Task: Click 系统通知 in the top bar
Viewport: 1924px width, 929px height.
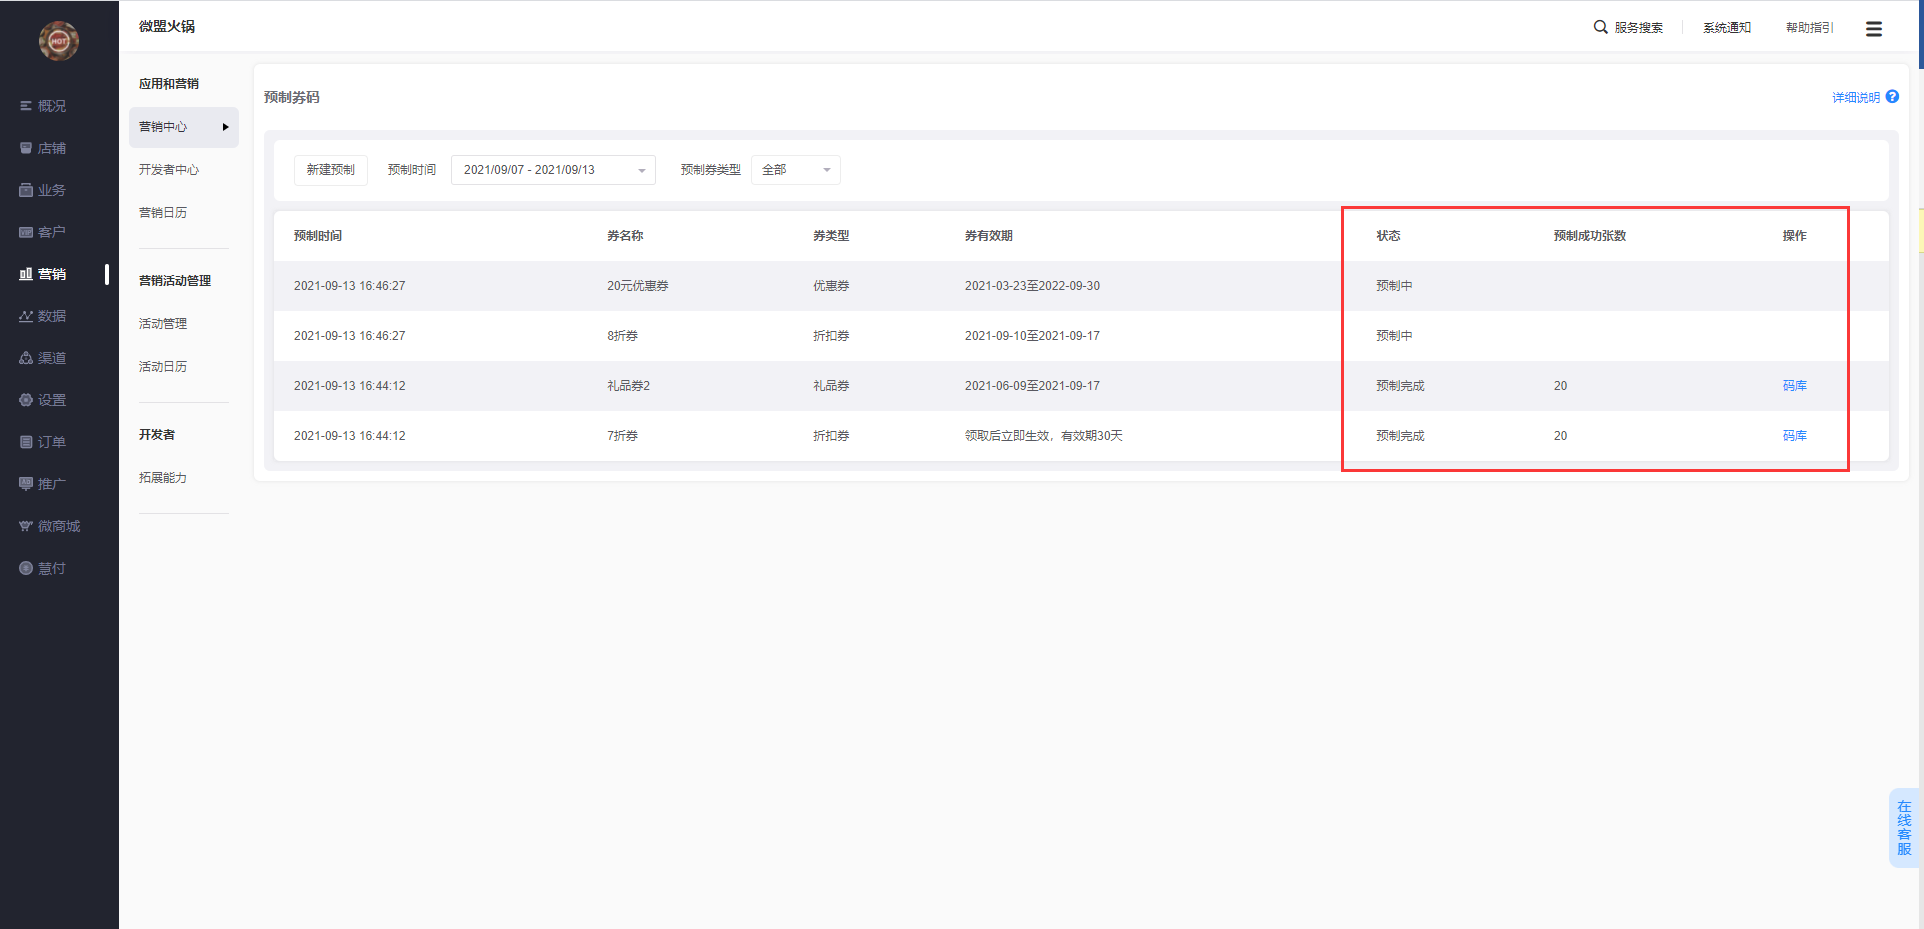Action: click(x=1726, y=28)
